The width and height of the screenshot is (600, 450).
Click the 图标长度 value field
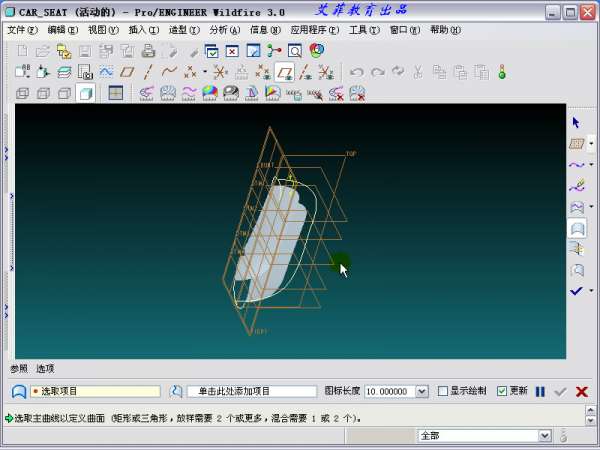(x=390, y=391)
